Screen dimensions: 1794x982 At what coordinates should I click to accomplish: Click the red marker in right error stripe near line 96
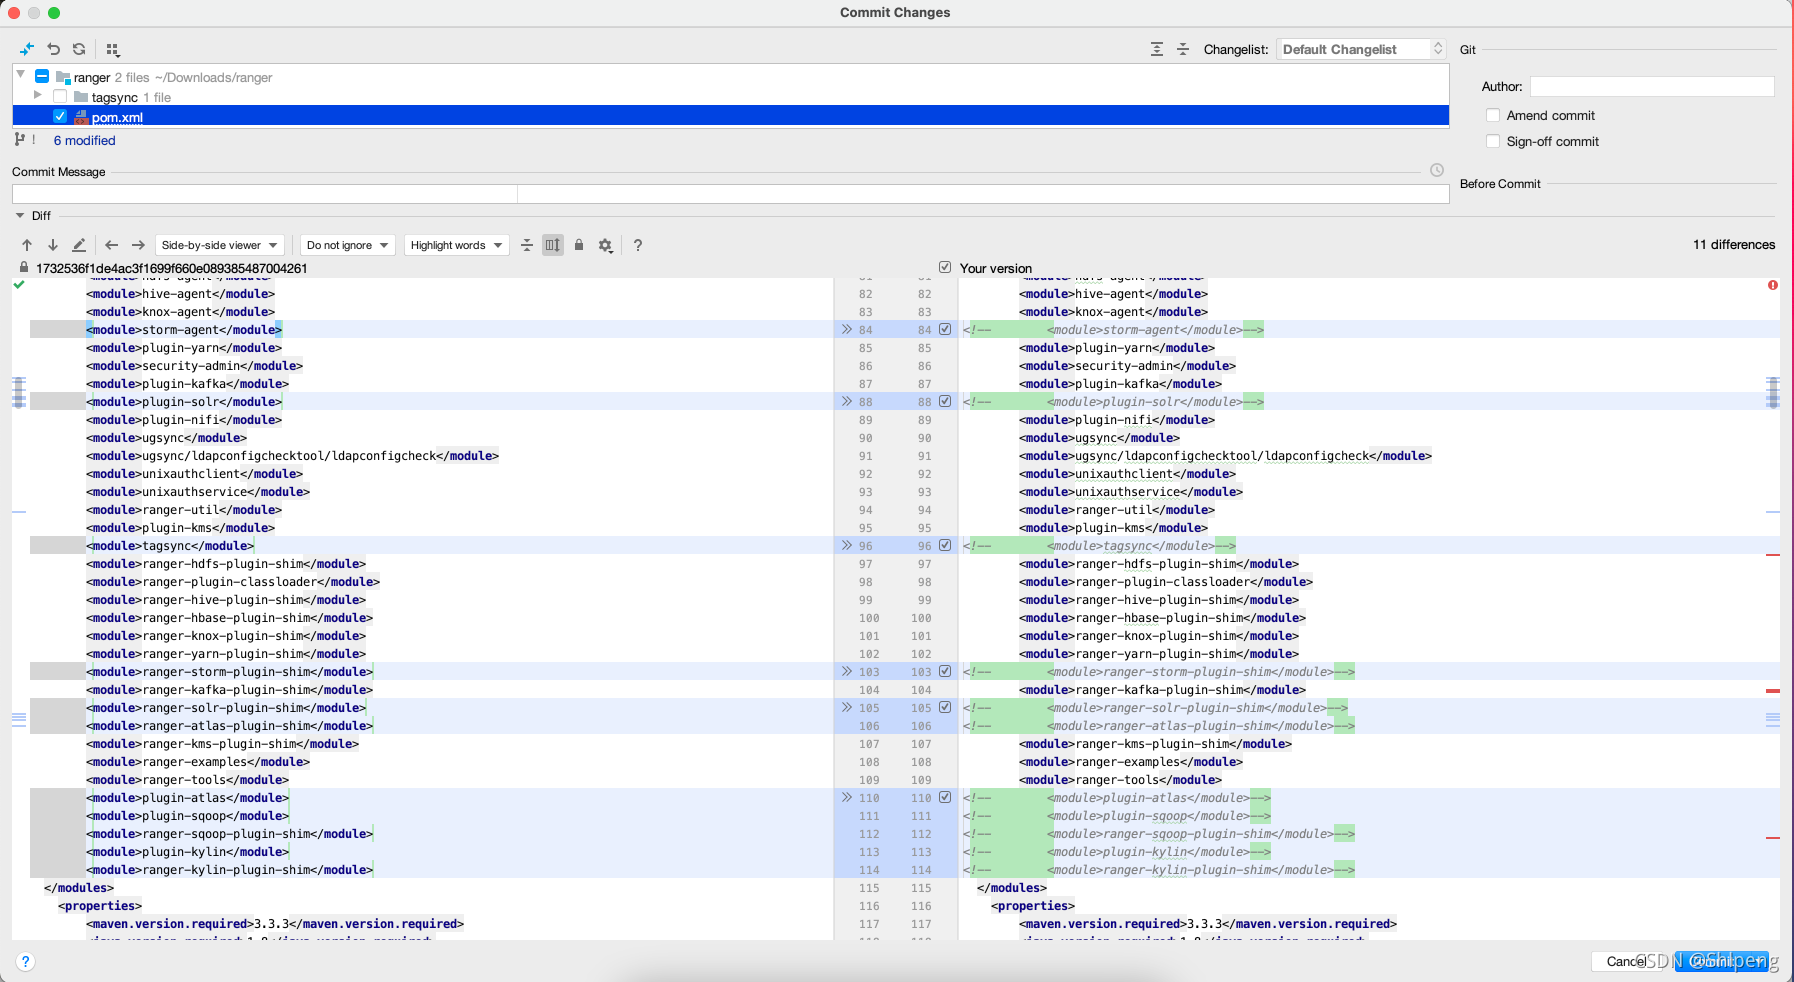(1773, 555)
